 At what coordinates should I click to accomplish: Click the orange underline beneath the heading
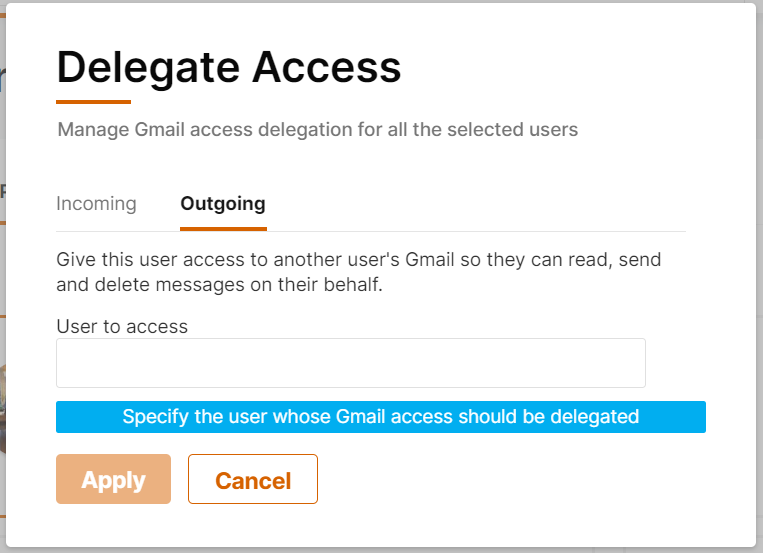93,101
